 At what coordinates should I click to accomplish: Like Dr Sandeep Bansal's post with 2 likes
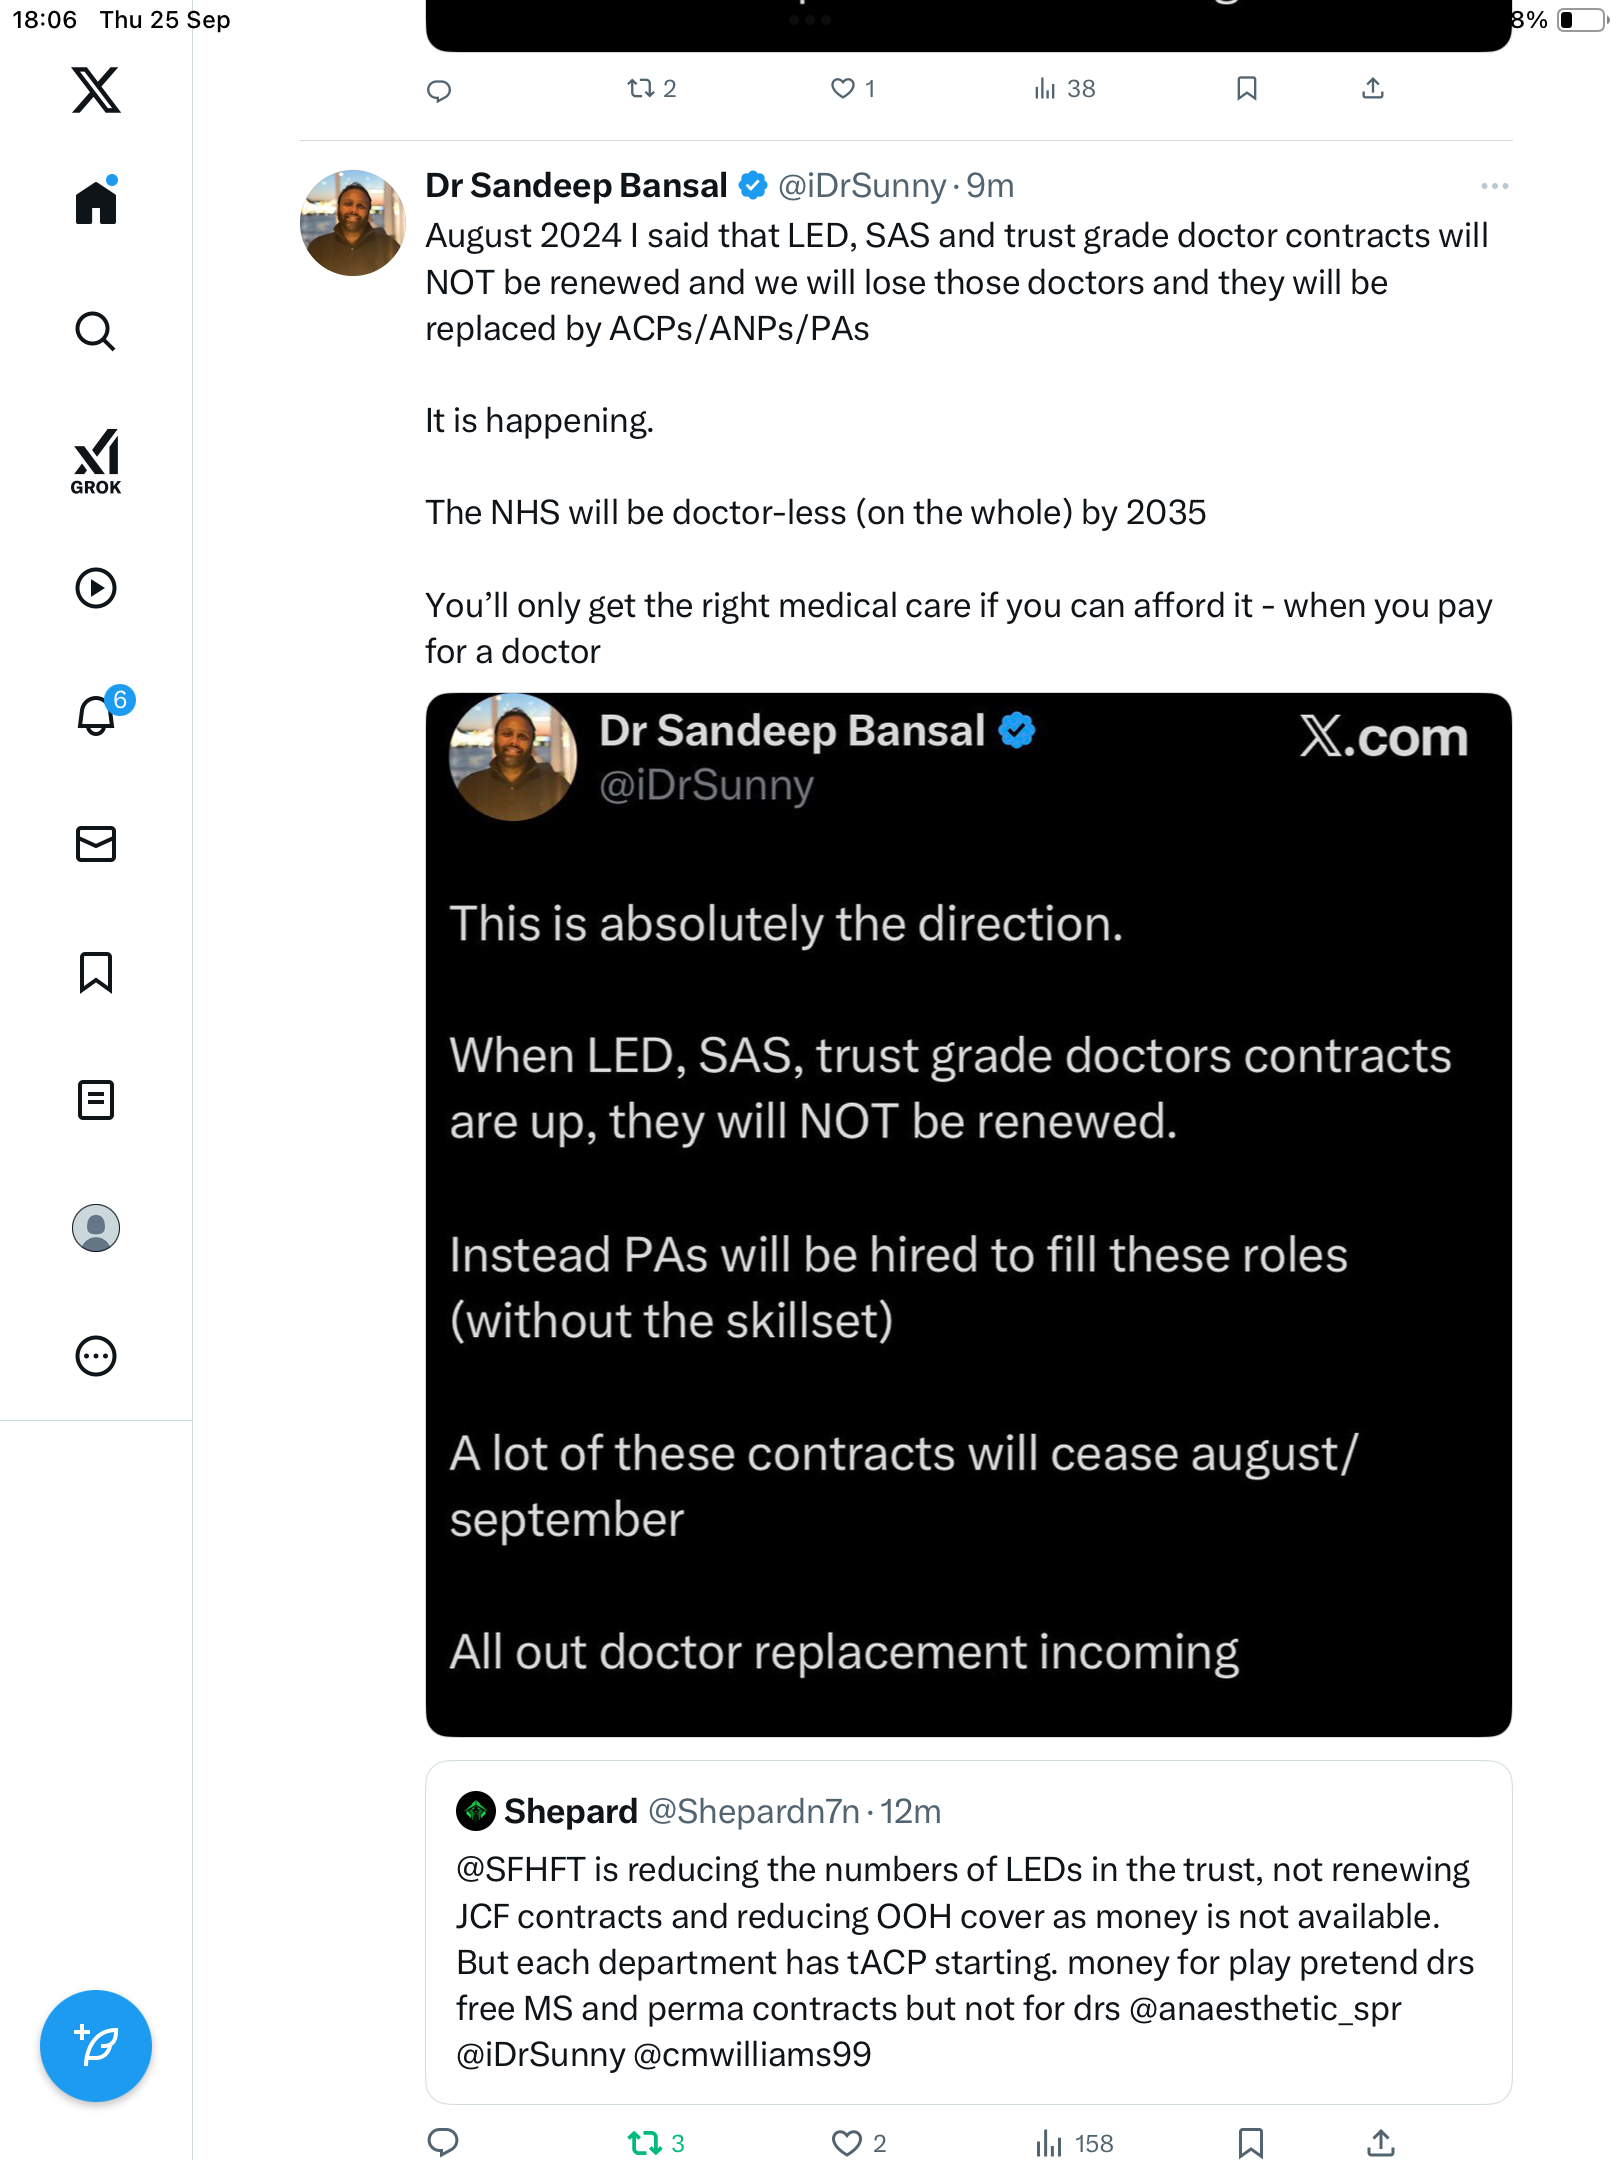pyautogui.click(x=847, y=2143)
